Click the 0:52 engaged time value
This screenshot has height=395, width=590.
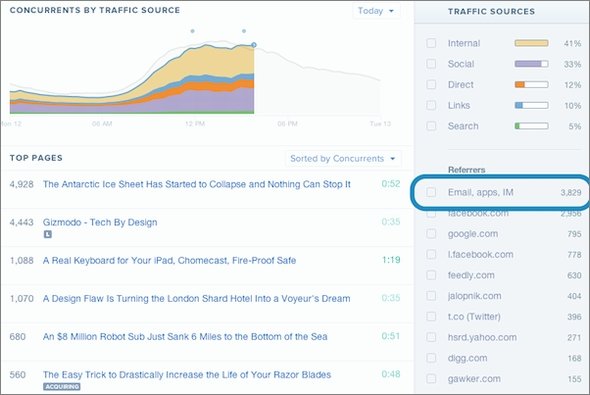coord(391,184)
